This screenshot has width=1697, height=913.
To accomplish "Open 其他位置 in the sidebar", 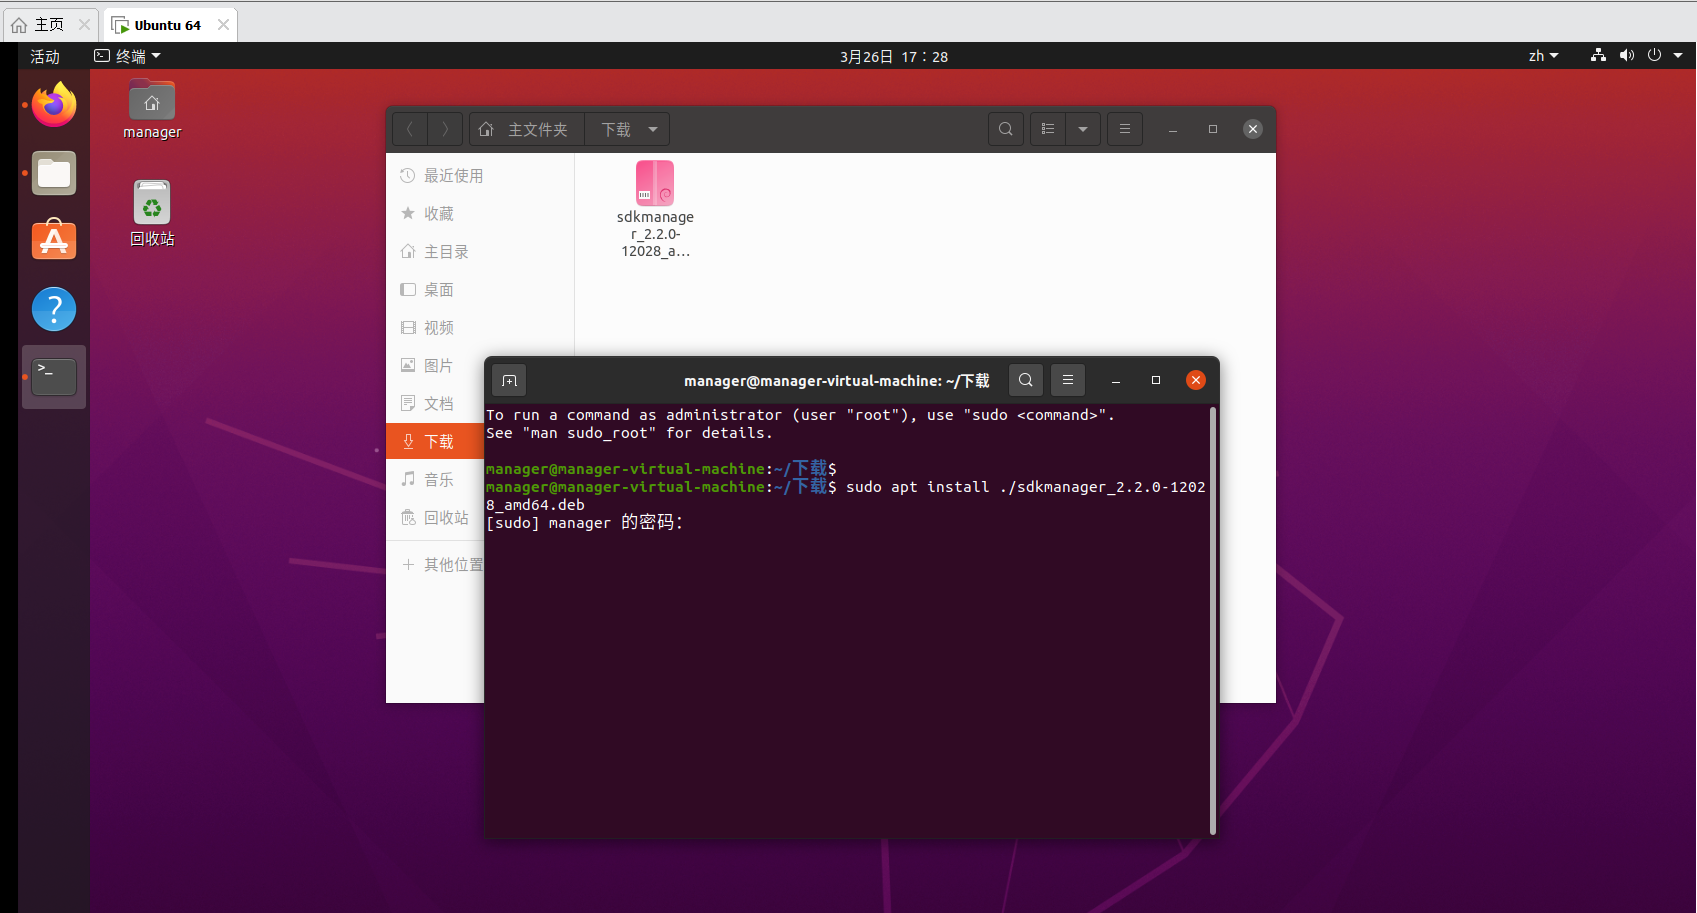I will [x=435, y=565].
